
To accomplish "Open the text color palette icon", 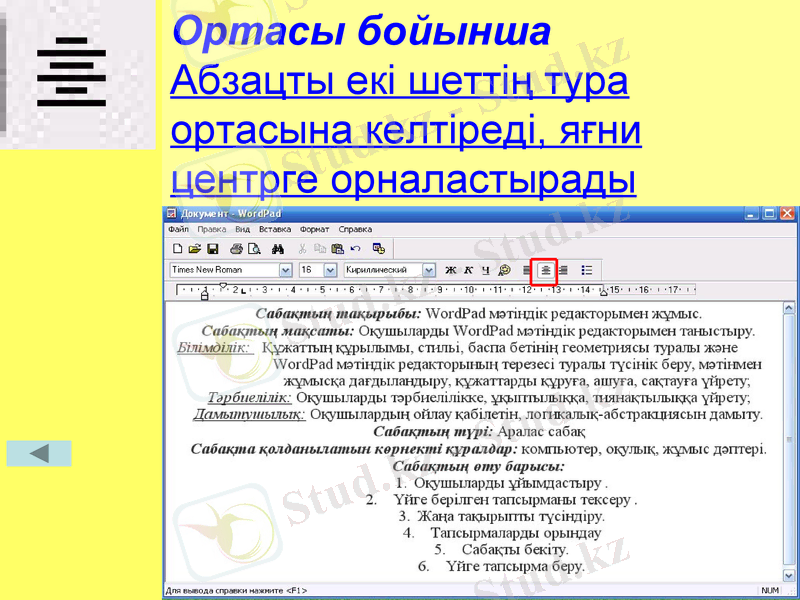I will 502,269.
